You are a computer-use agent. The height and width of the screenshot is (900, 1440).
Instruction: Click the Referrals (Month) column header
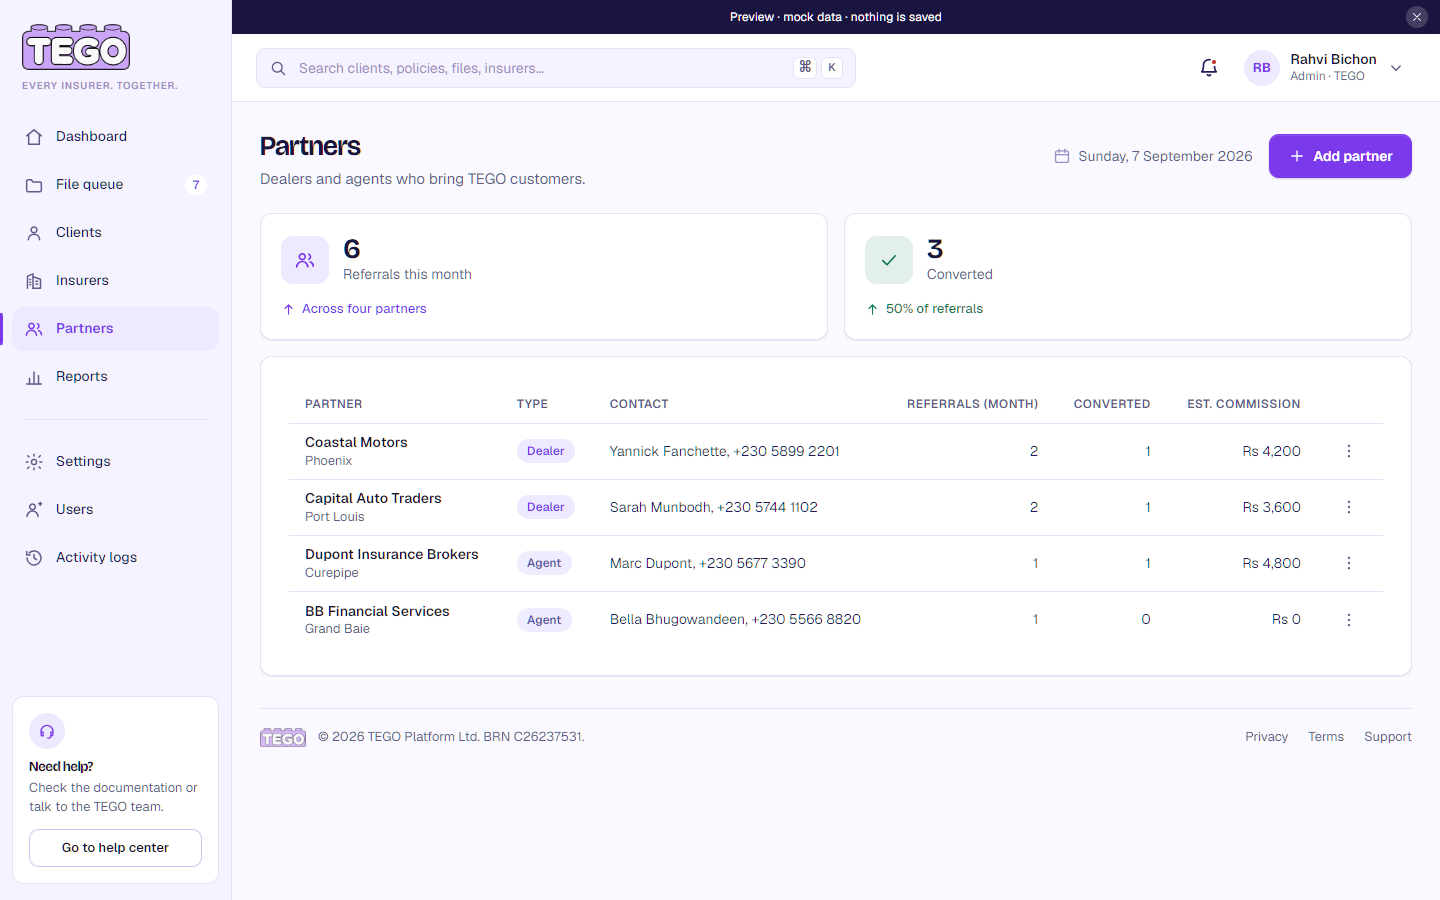[972, 404]
